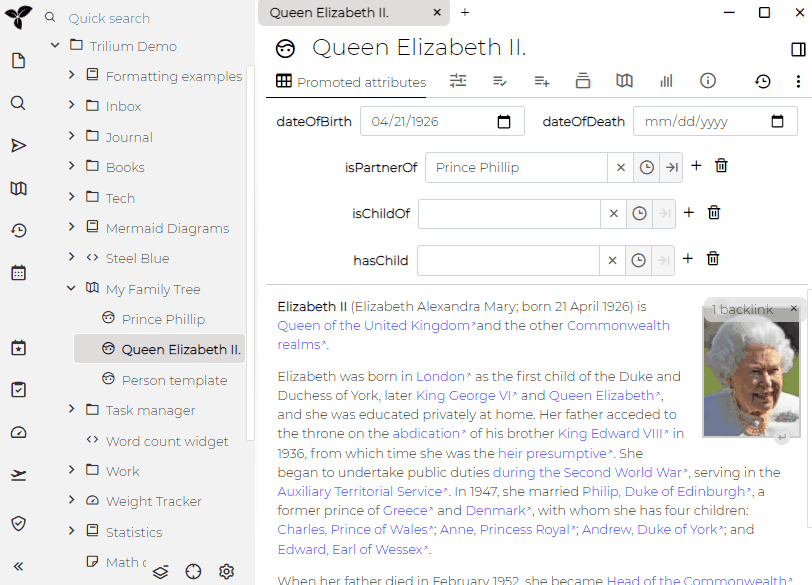Collapse the Trilium Demo folder
Screen dimensions: 812x585
point(55,45)
